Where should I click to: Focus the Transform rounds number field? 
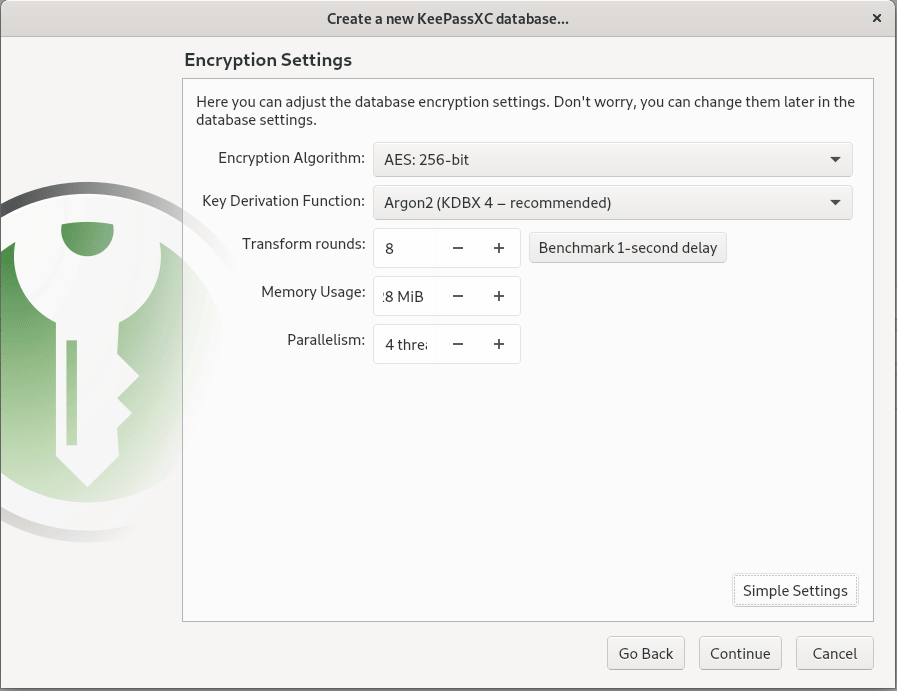(405, 248)
